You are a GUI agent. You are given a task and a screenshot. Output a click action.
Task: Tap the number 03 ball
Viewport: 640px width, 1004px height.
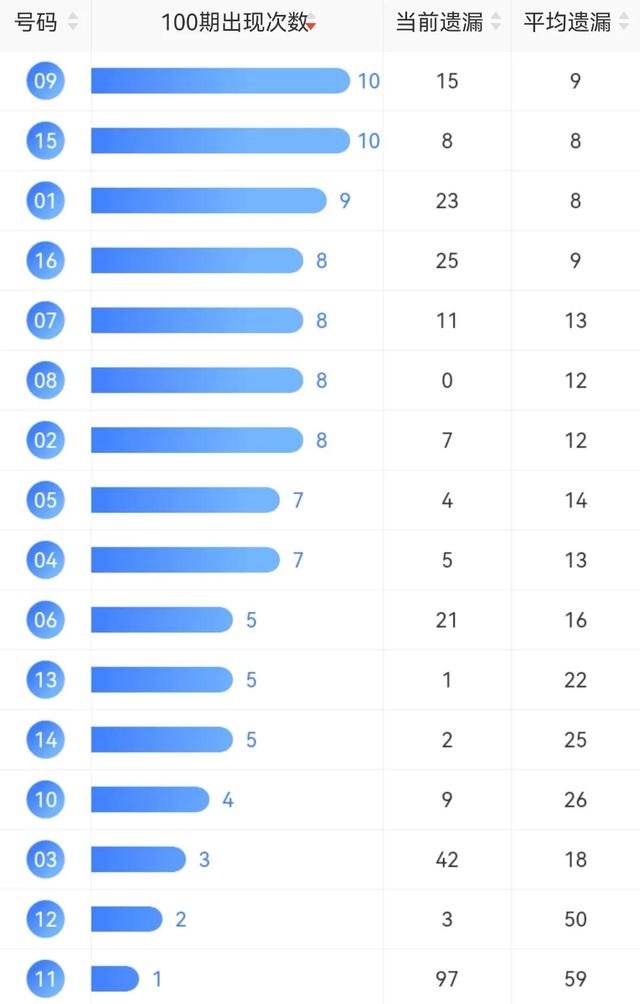point(45,859)
